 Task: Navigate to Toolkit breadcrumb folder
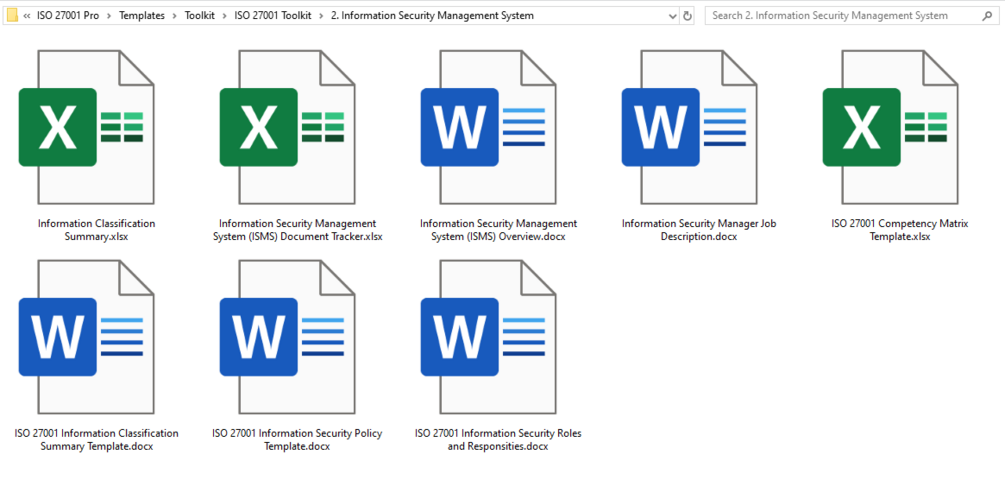pyautogui.click(x=200, y=16)
